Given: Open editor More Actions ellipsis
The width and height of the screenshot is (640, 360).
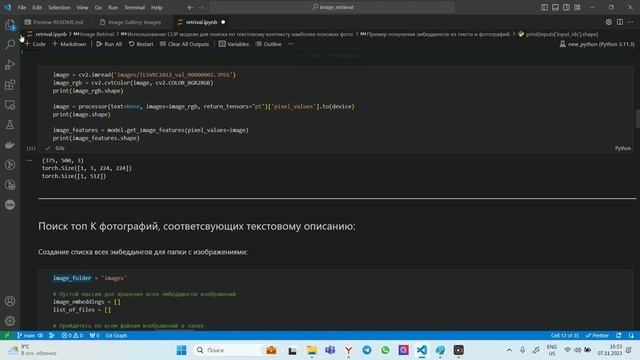Looking at the screenshot, I should coord(631,22).
